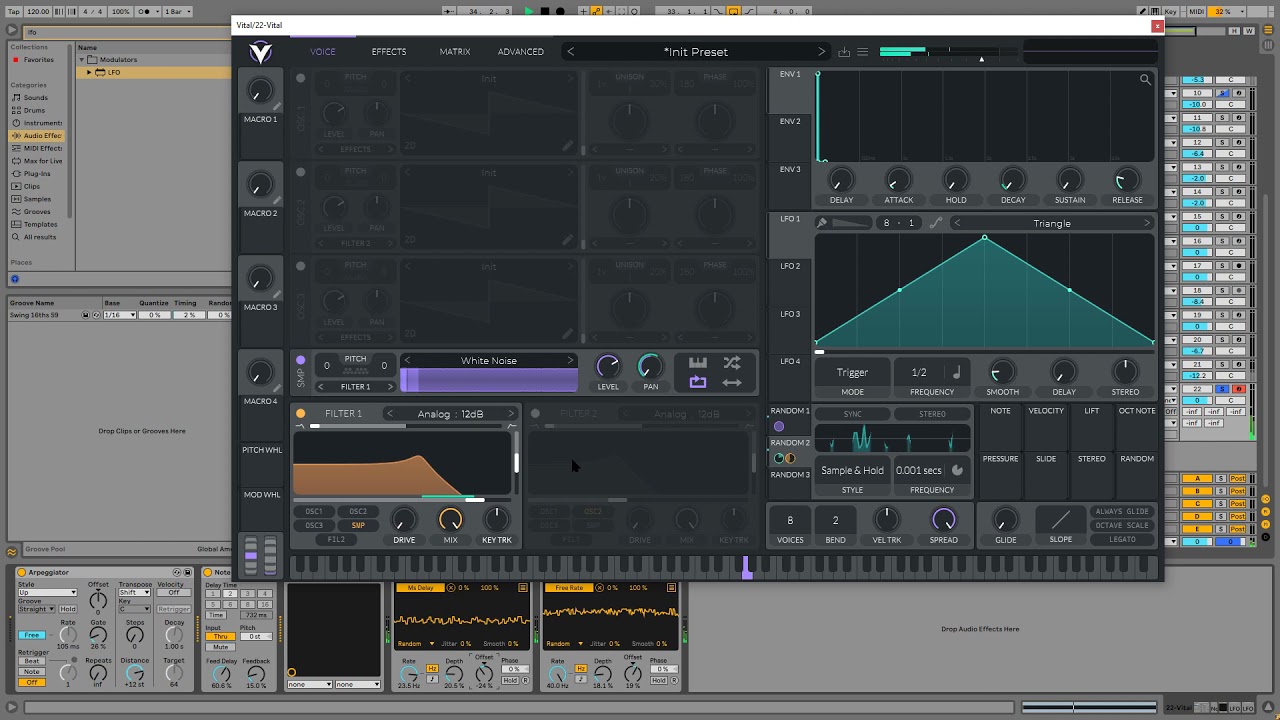Click the LFO frequency note-value icon
Viewport: 1280px width, 720px height.
pos(956,372)
